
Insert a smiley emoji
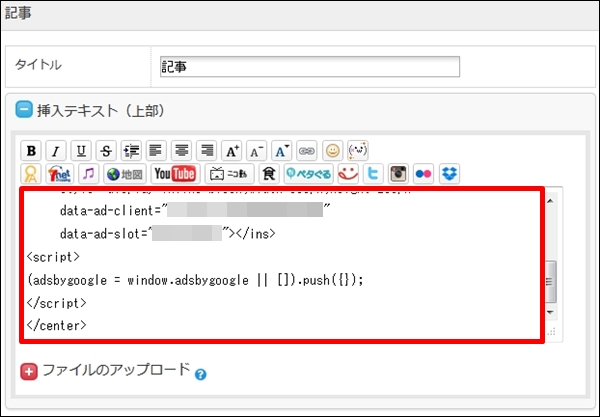(x=333, y=151)
